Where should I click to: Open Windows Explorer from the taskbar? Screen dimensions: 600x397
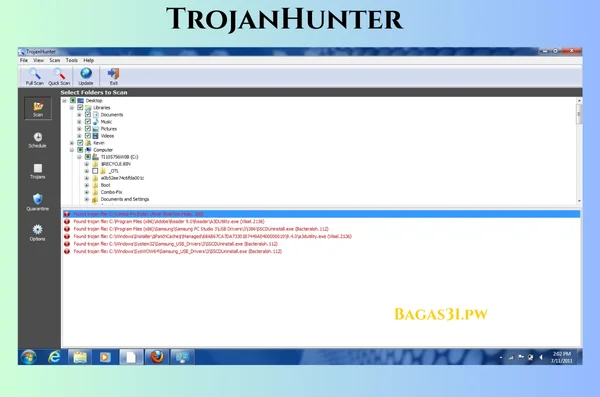coord(80,357)
